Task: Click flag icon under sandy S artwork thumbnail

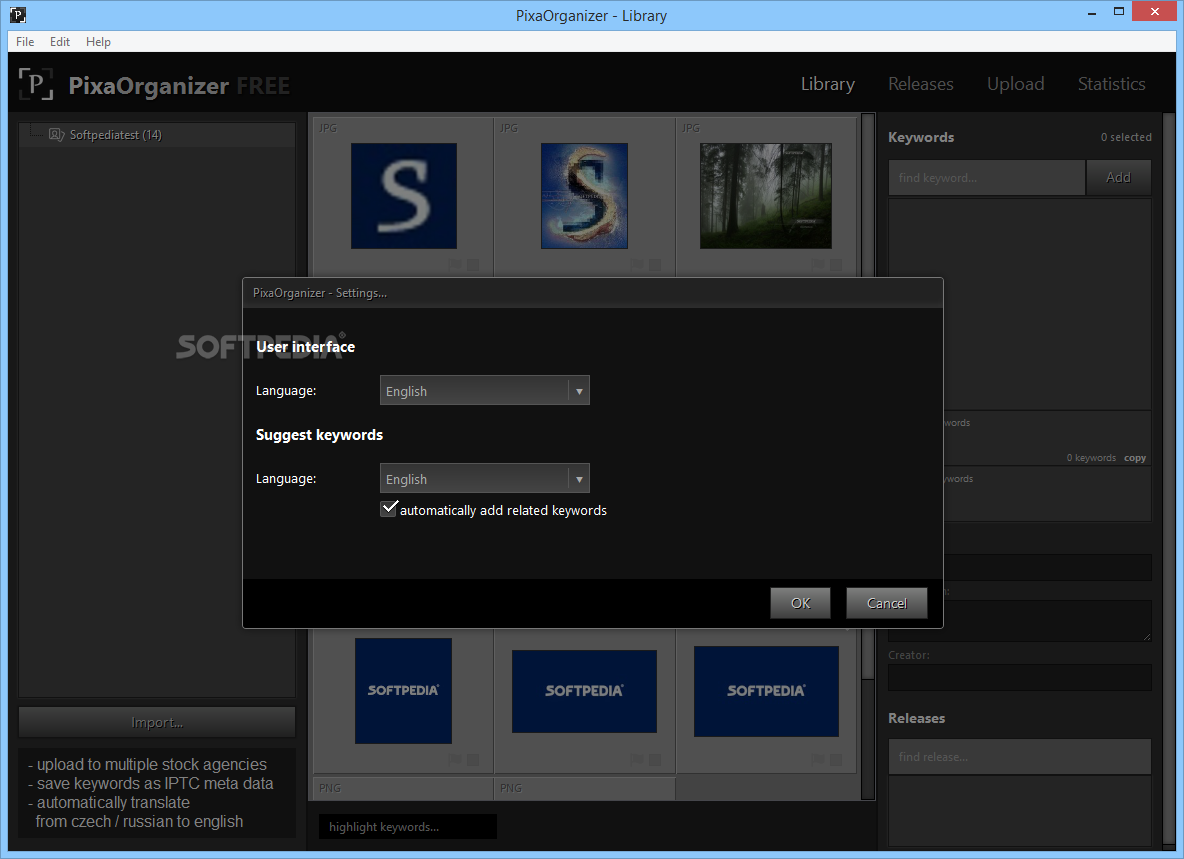Action: point(637,264)
